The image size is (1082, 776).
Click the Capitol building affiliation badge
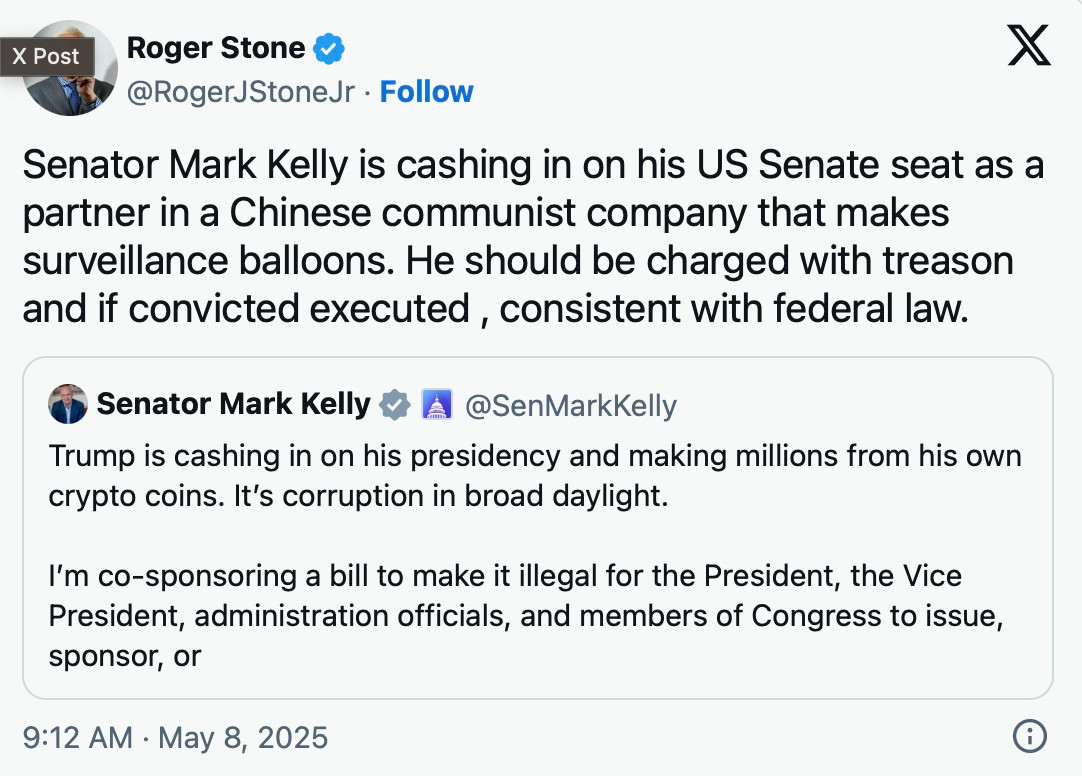coord(436,404)
